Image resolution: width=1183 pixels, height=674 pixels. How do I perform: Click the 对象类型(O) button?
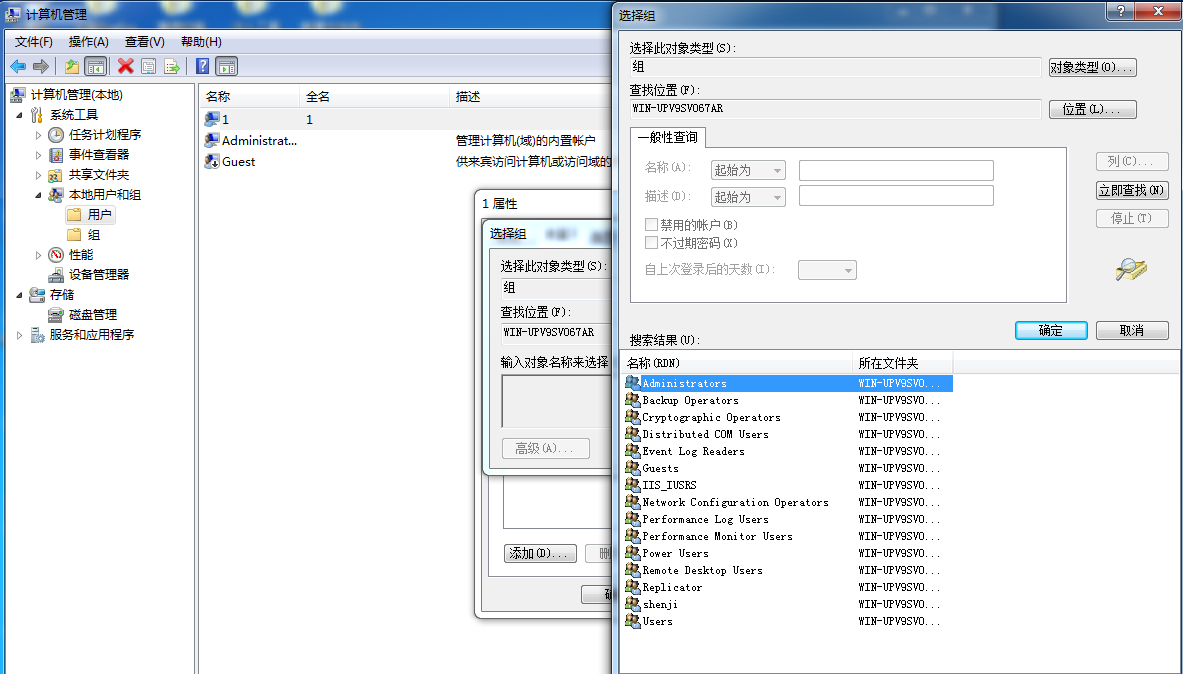point(1093,67)
